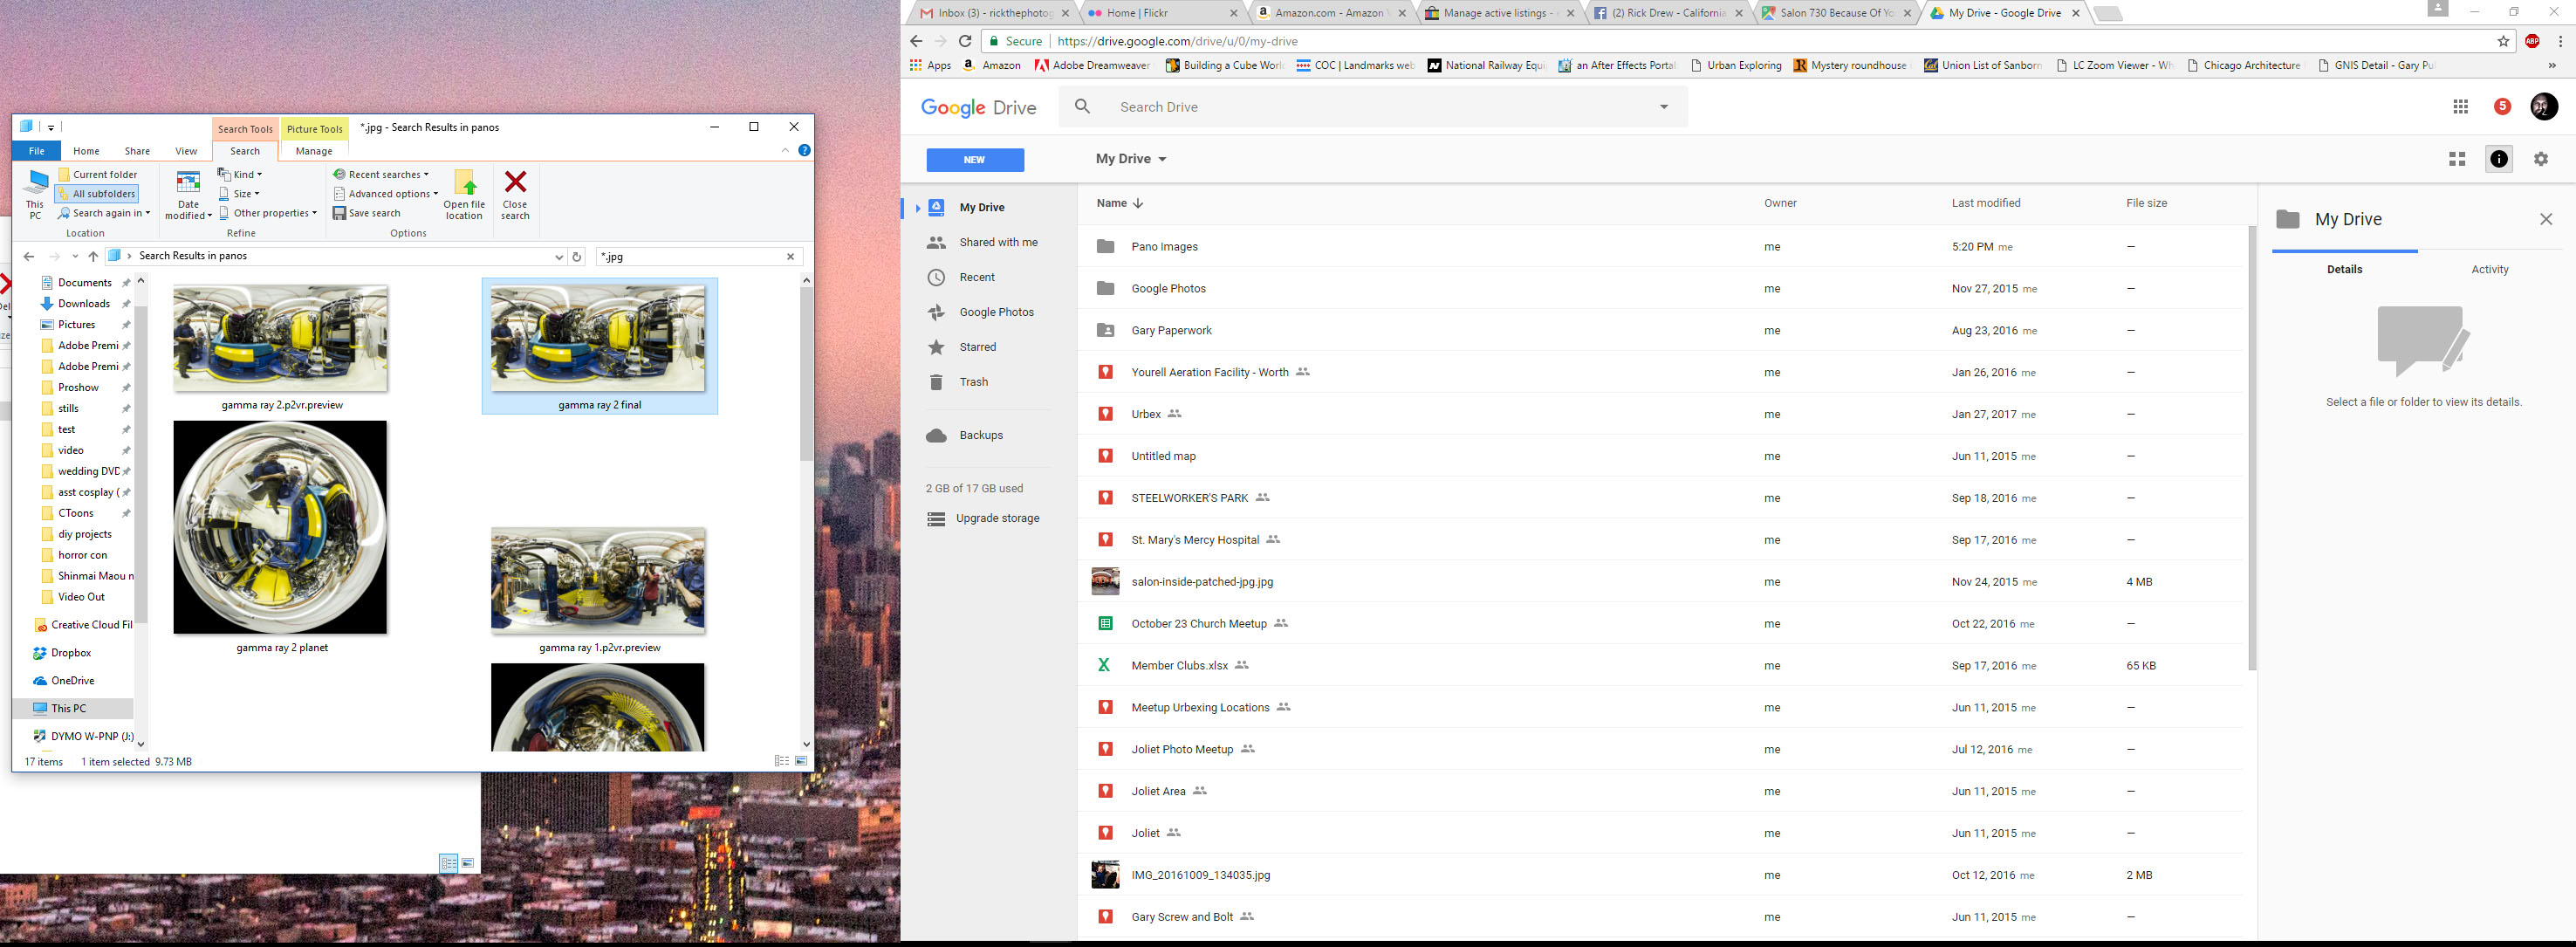Open Size filter dropdown

[240, 194]
